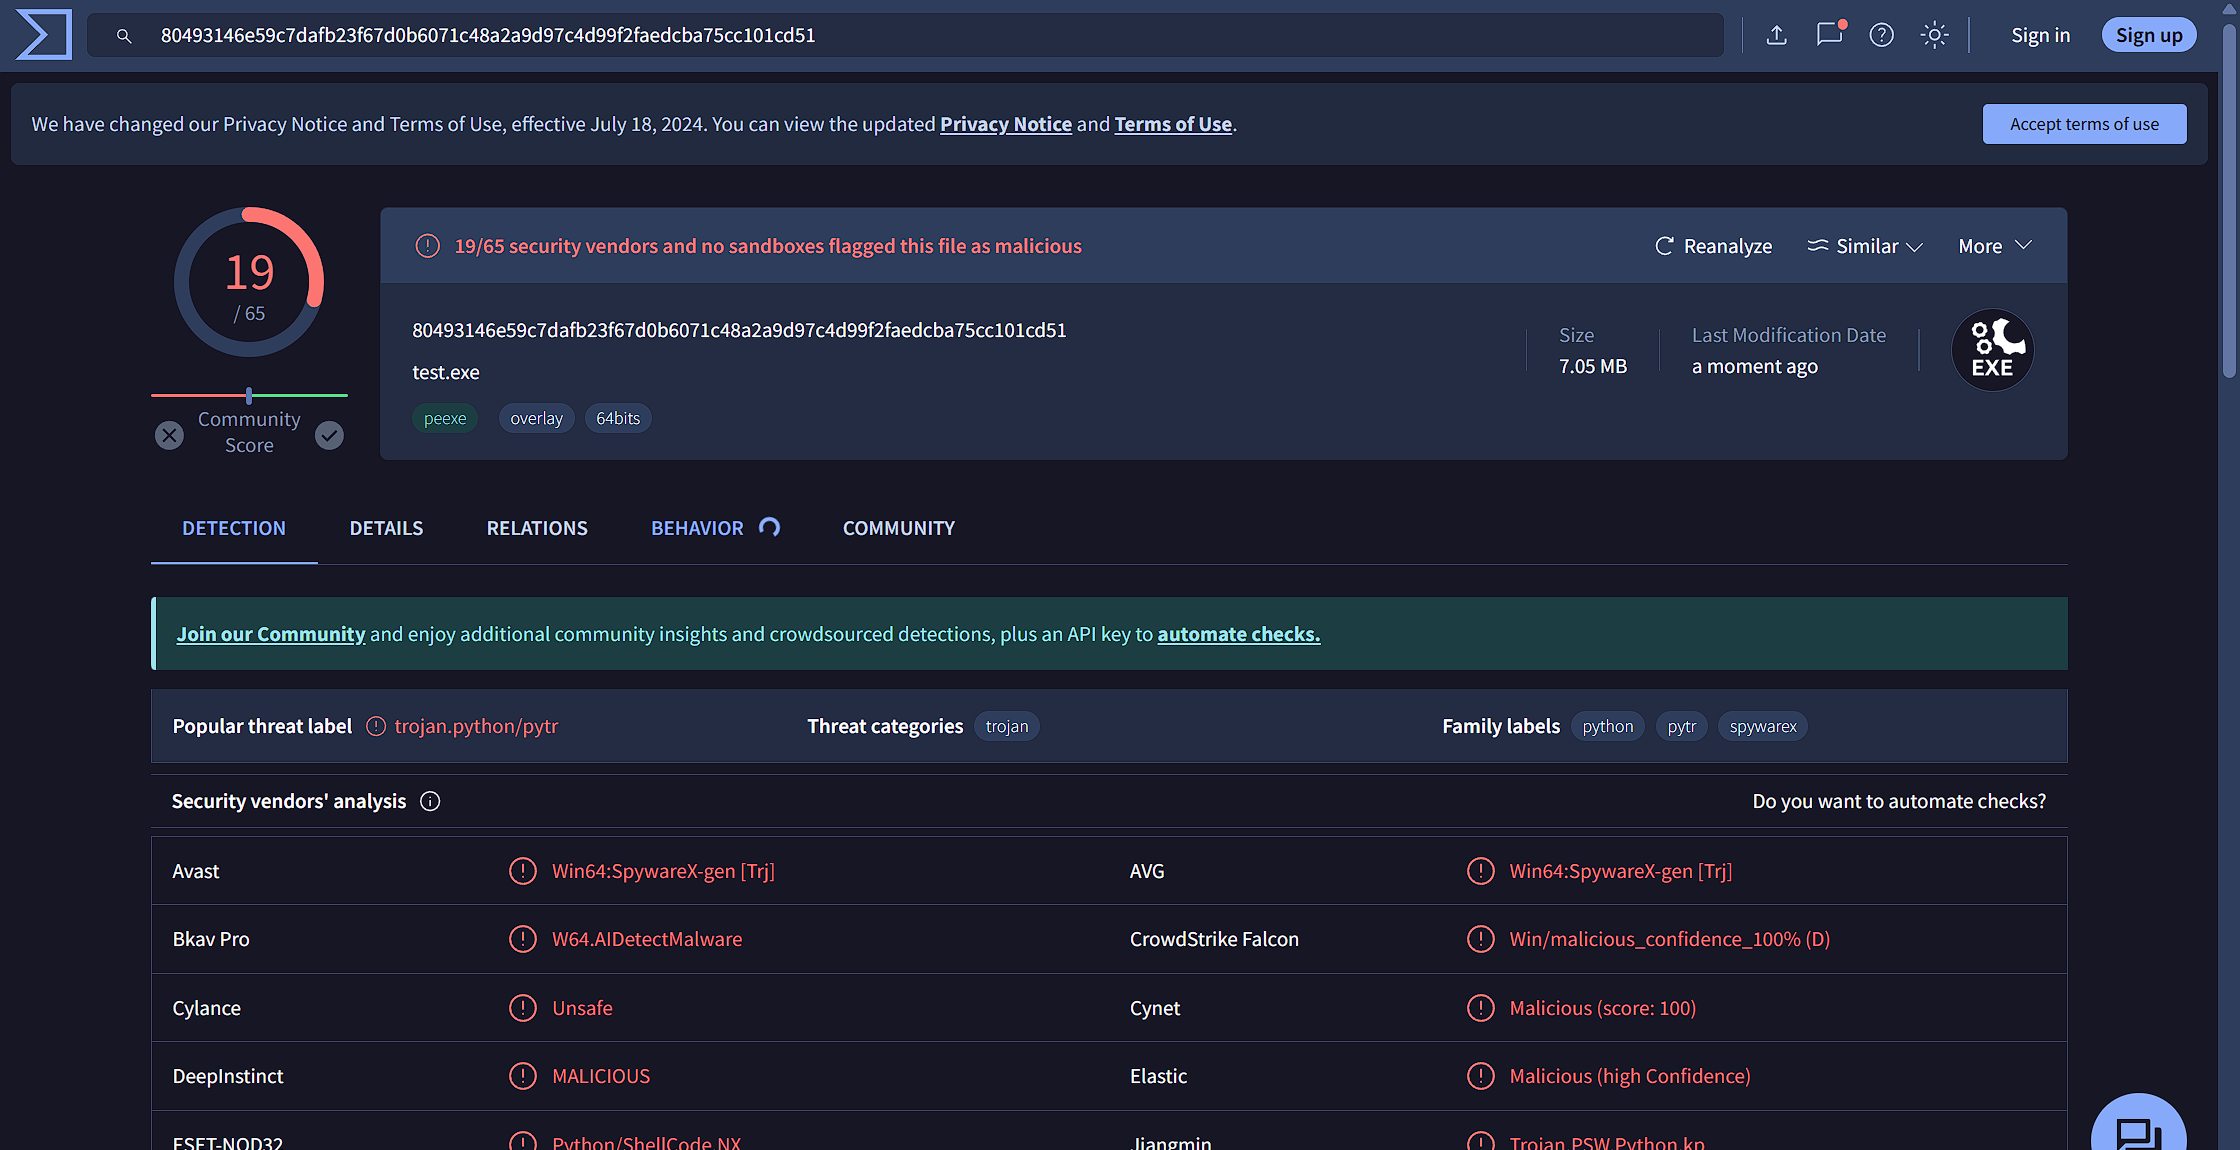The height and width of the screenshot is (1150, 2240).
Task: Click the Sign up button
Action: (2149, 35)
